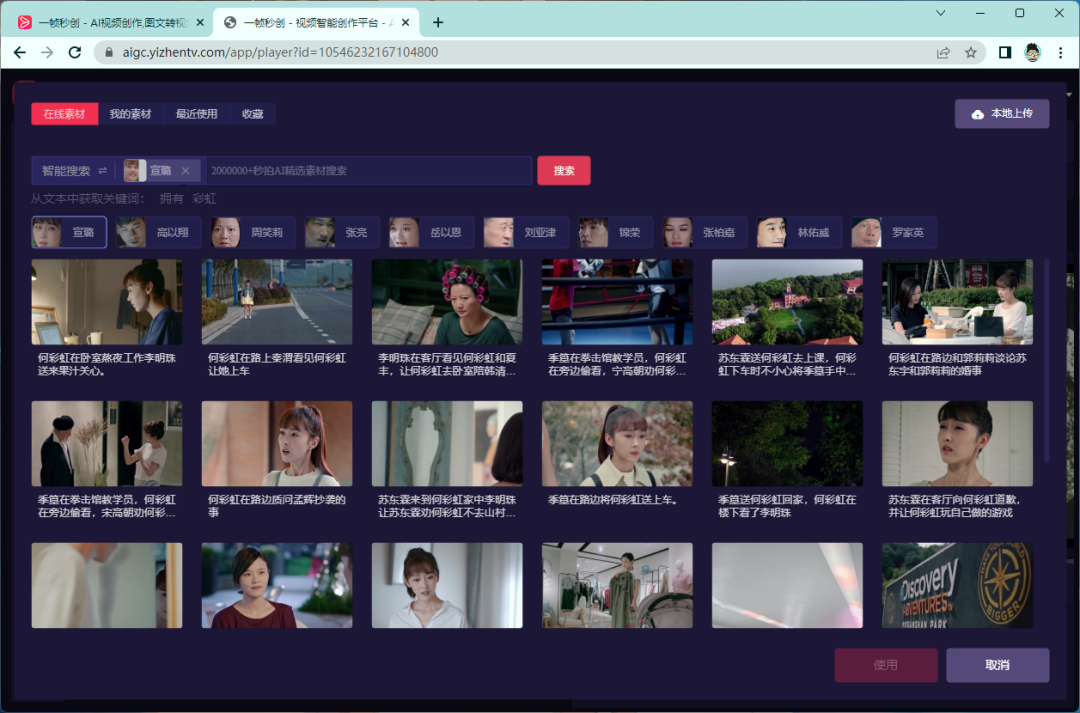Screen dimensions: 1080x713
Task: Select clip 苏东霖在客厅向何彩虹道歉
Action: click(x=957, y=444)
